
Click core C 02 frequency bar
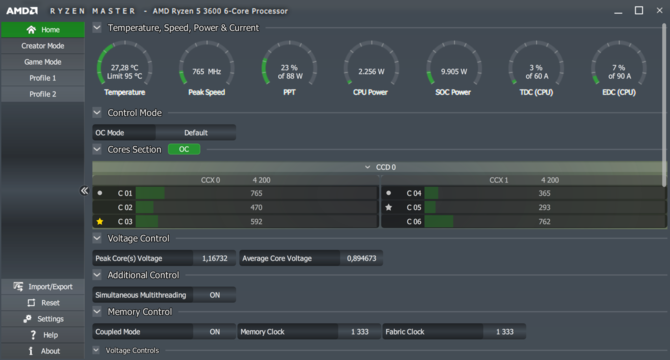[x=256, y=207]
